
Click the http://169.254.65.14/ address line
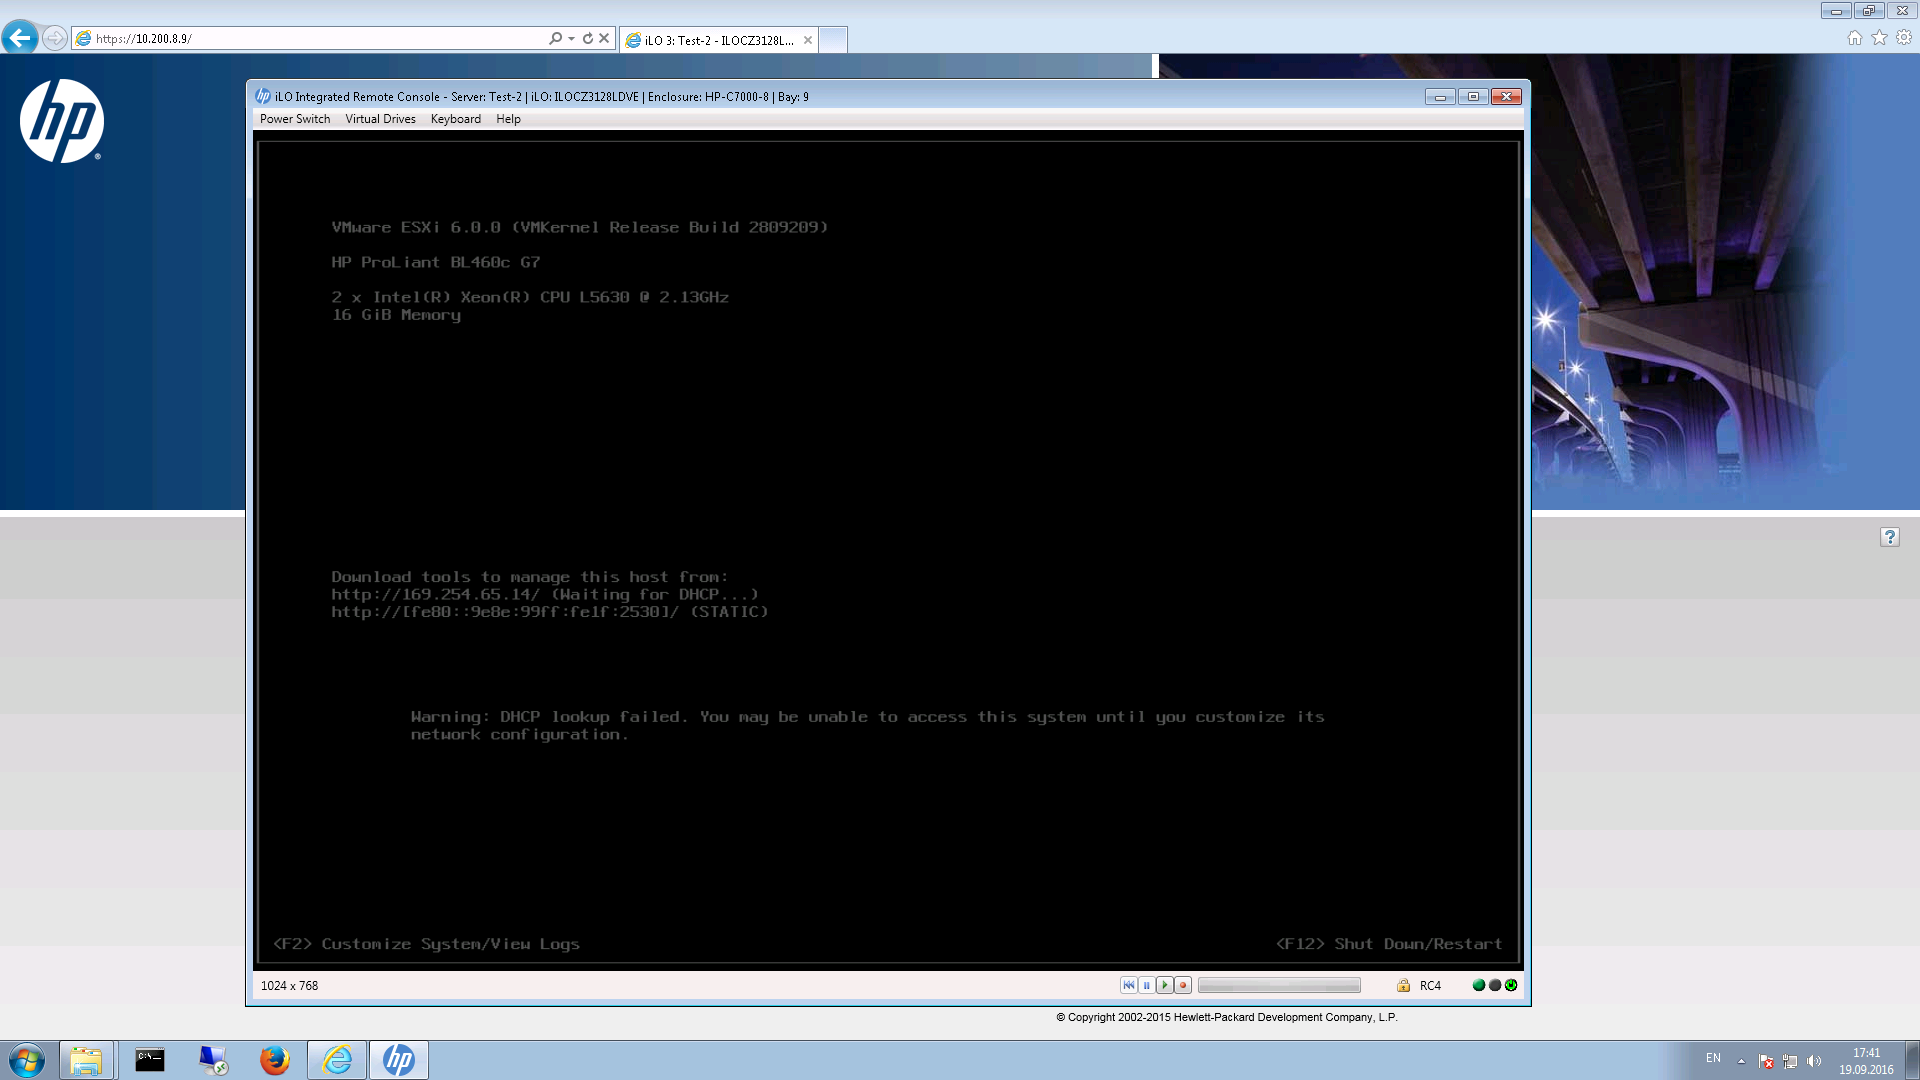tap(545, 594)
